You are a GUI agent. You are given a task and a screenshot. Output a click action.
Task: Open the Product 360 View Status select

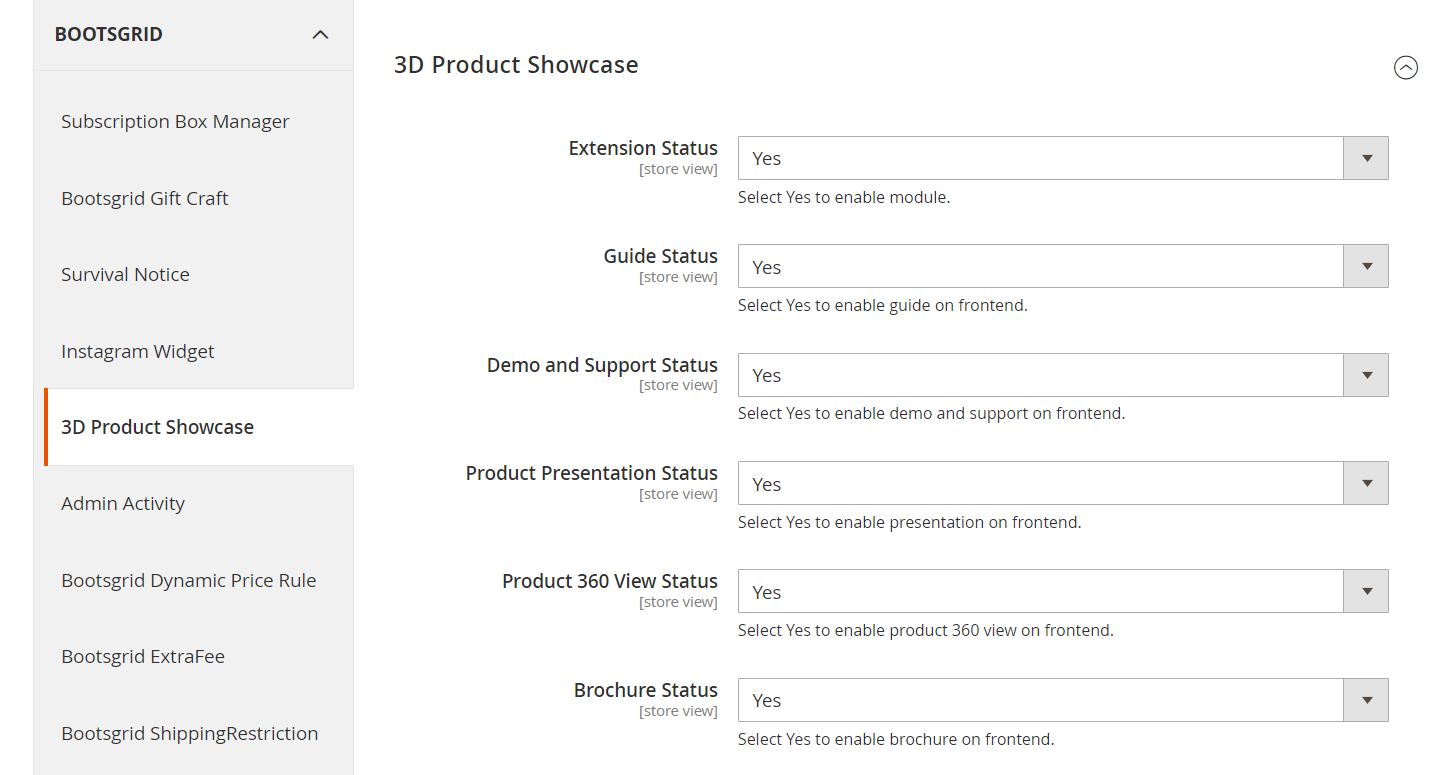(x=1063, y=591)
